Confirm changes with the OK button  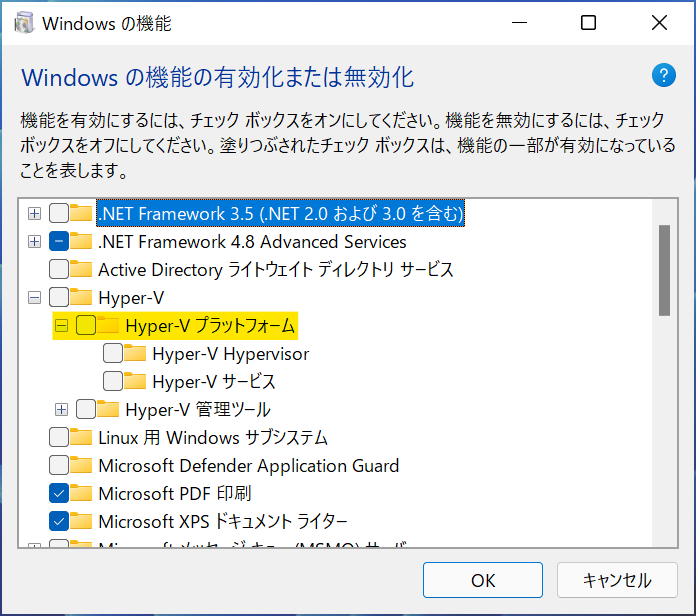pyautogui.click(x=482, y=580)
